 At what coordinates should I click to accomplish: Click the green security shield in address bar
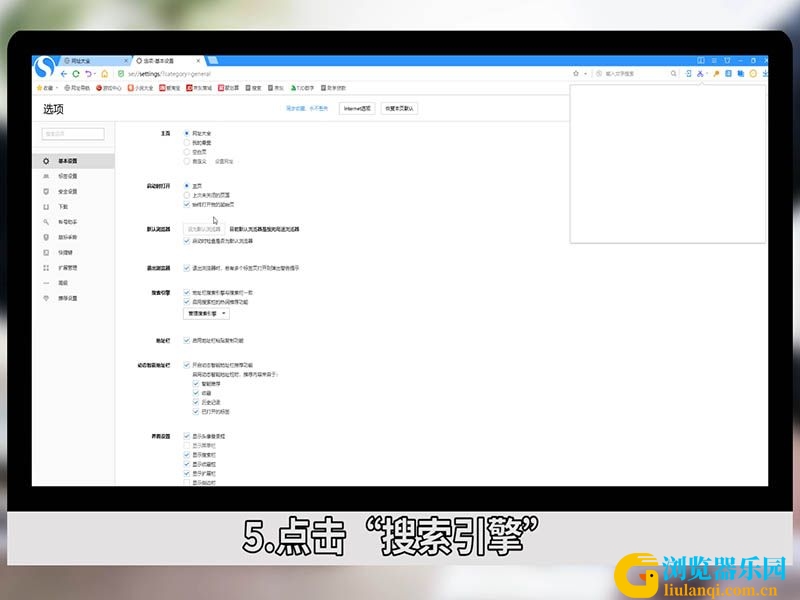point(121,74)
